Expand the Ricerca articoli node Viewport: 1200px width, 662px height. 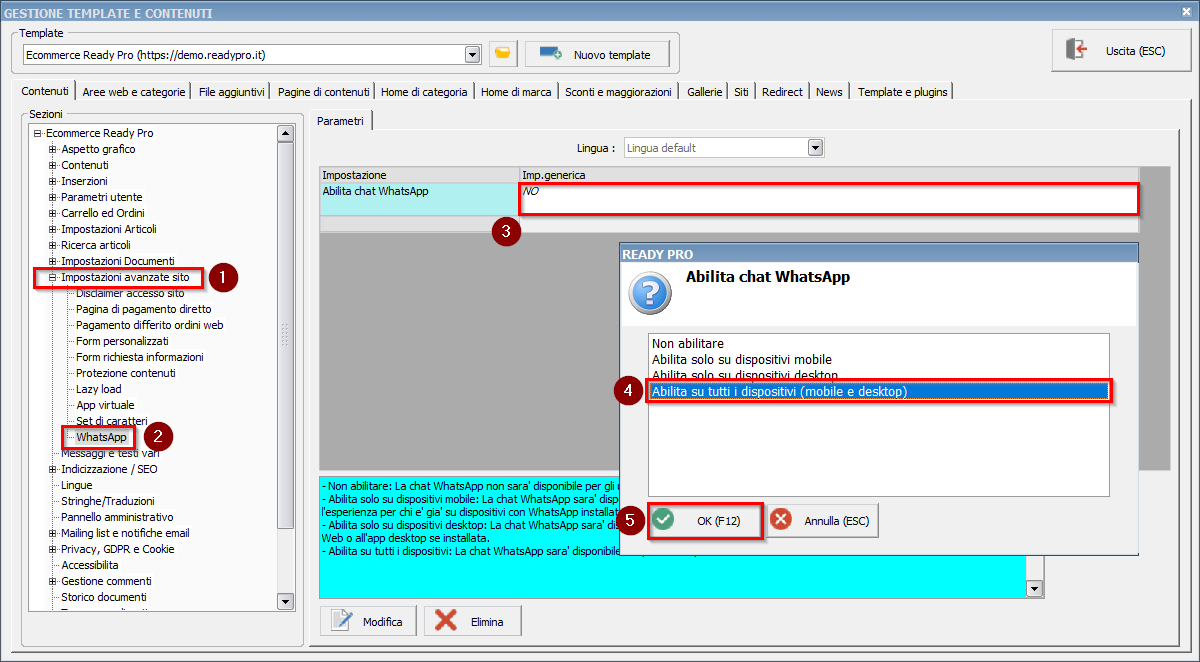point(53,245)
